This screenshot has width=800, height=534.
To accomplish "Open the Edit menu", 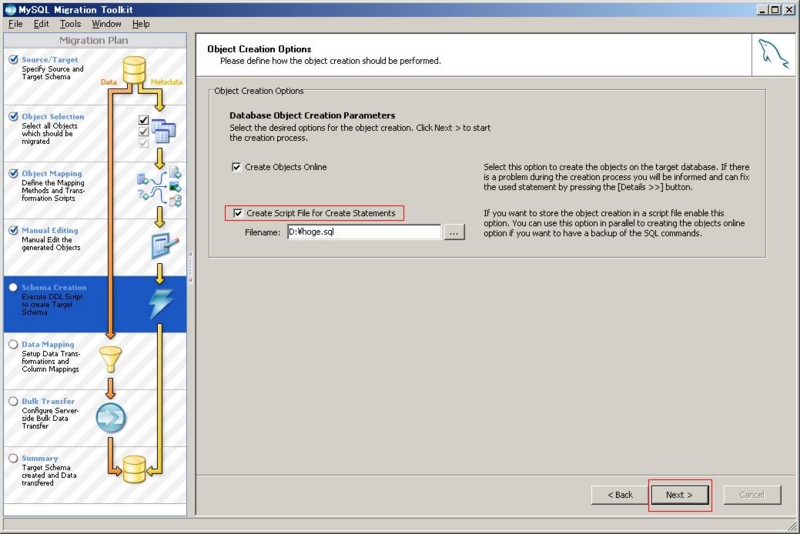I will 41,24.
